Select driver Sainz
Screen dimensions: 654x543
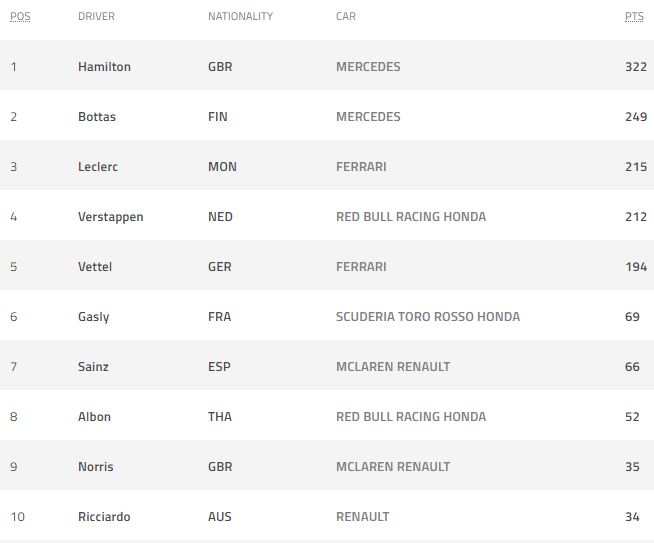coord(94,367)
